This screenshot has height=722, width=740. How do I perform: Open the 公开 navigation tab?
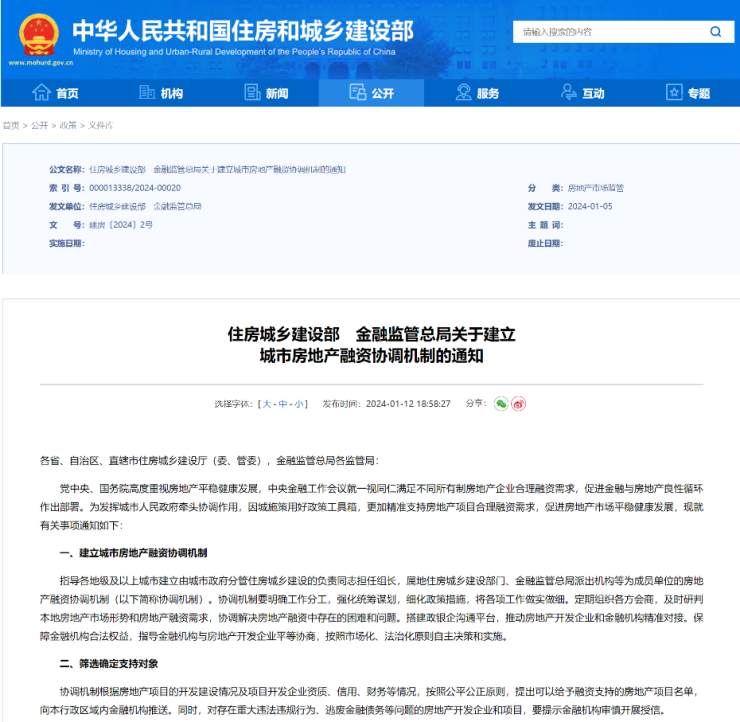tap(371, 93)
